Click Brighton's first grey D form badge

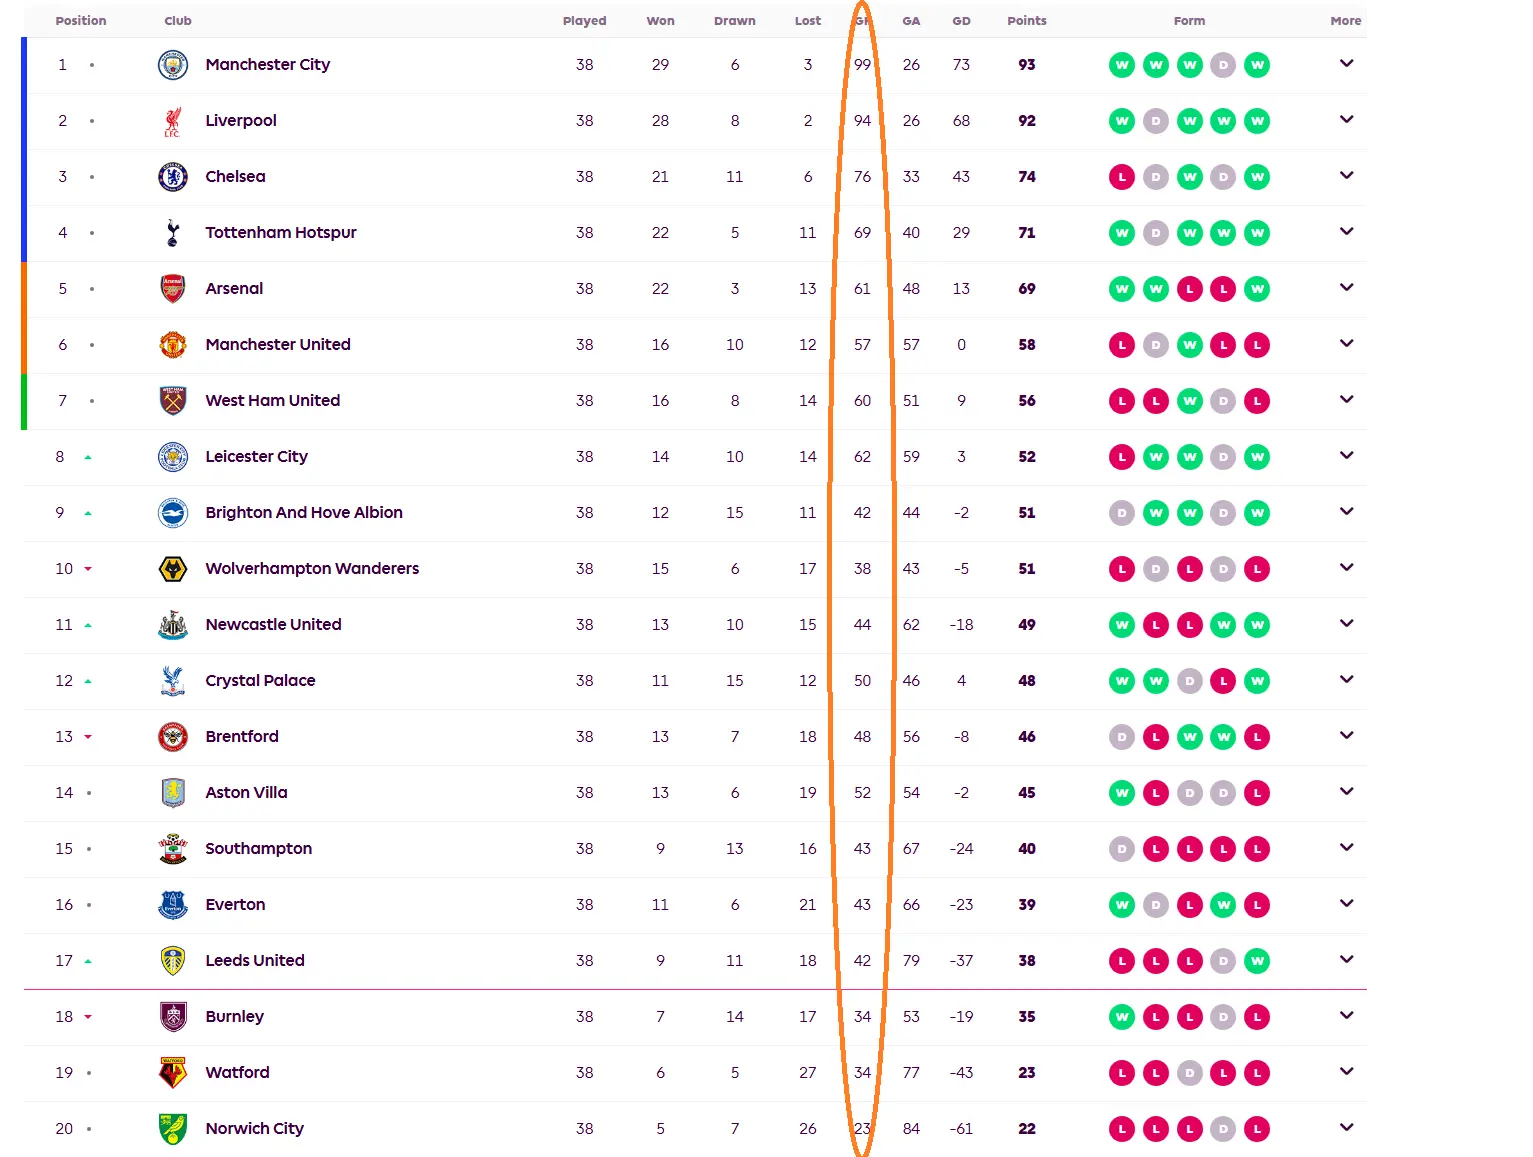[1122, 513]
